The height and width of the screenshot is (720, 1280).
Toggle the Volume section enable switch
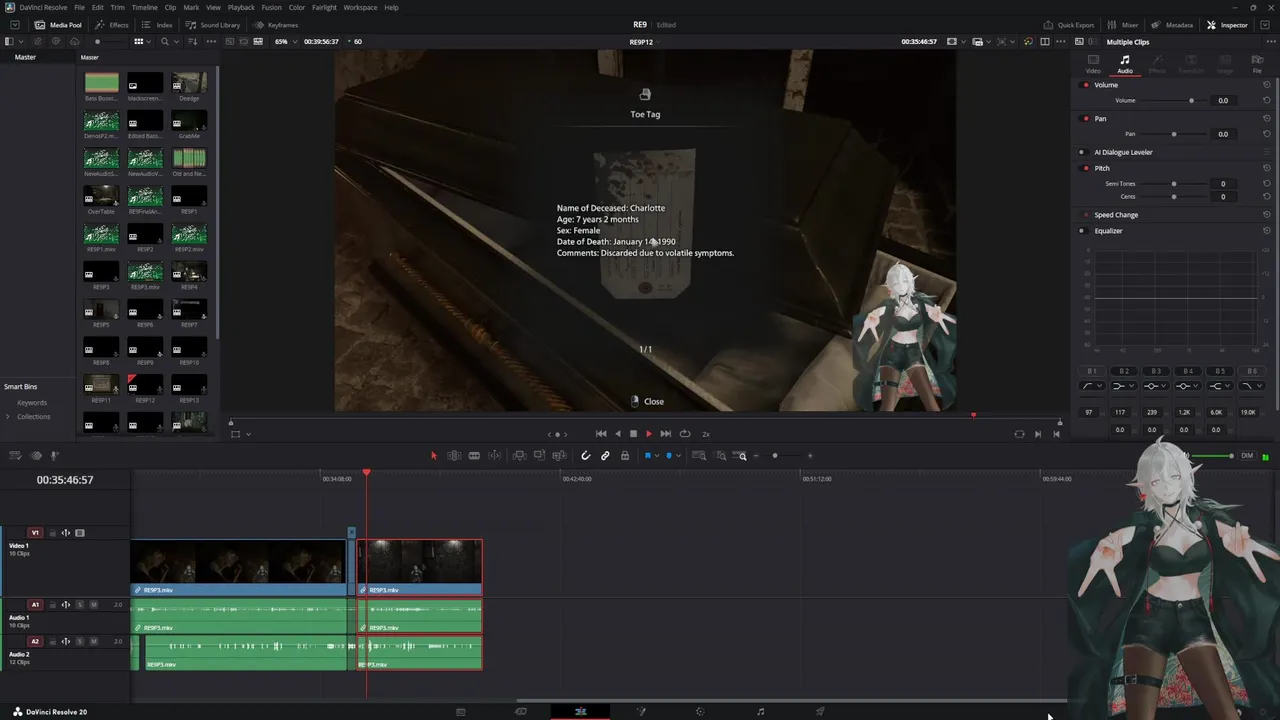(x=1086, y=85)
